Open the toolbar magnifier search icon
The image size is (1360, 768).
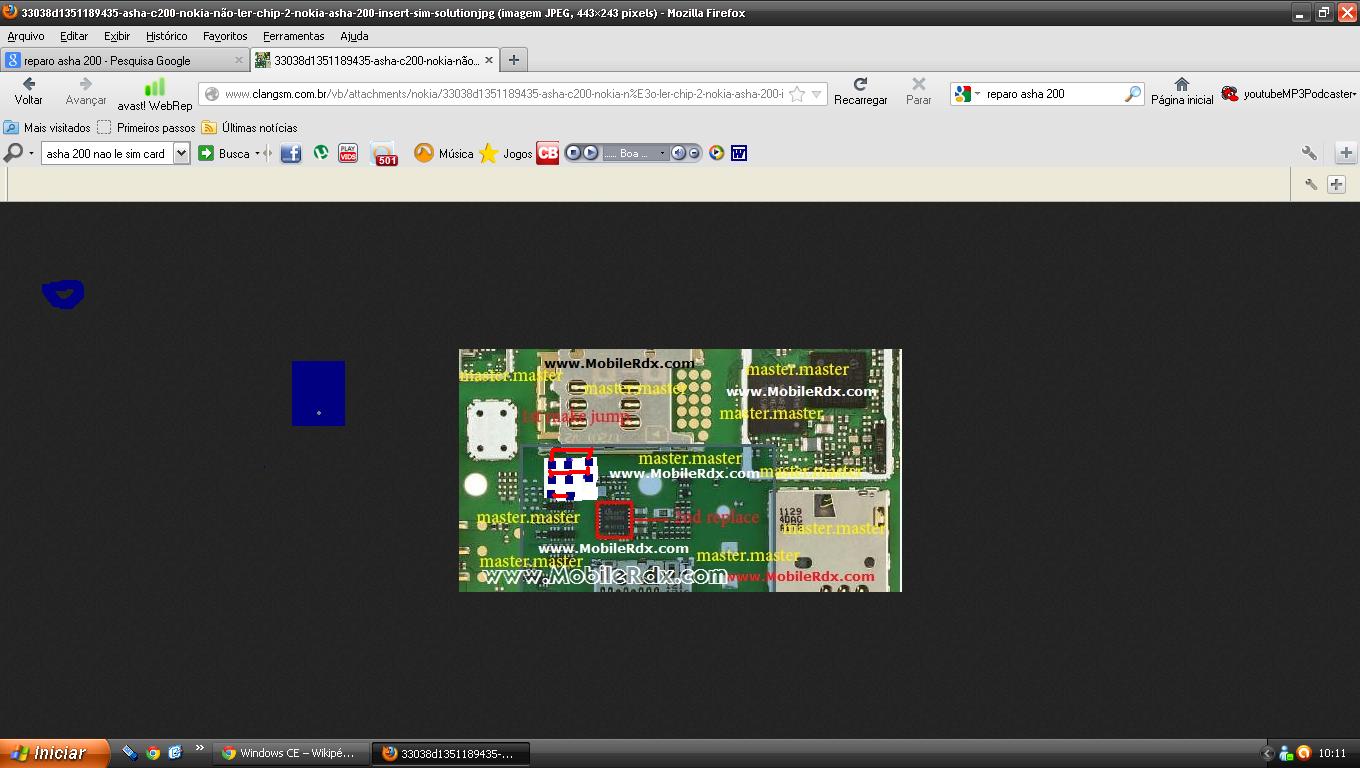[14, 153]
